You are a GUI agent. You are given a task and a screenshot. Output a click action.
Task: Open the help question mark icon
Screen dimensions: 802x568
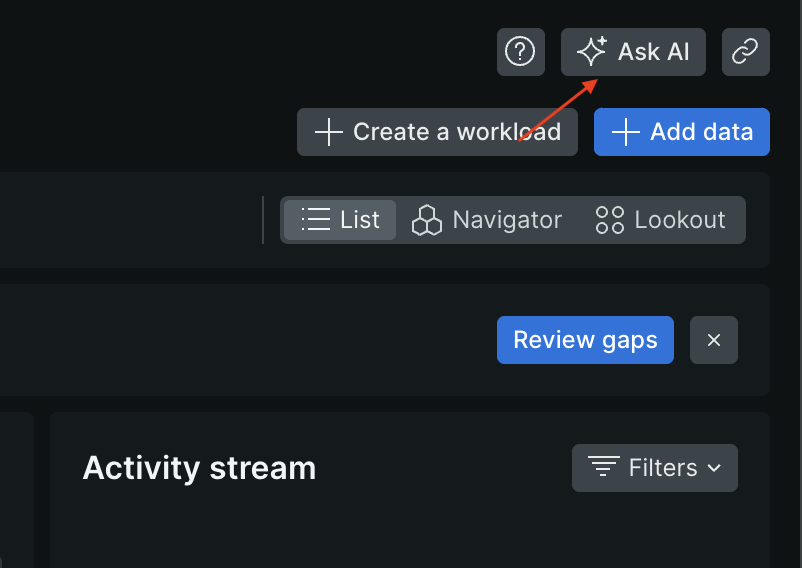coord(520,51)
